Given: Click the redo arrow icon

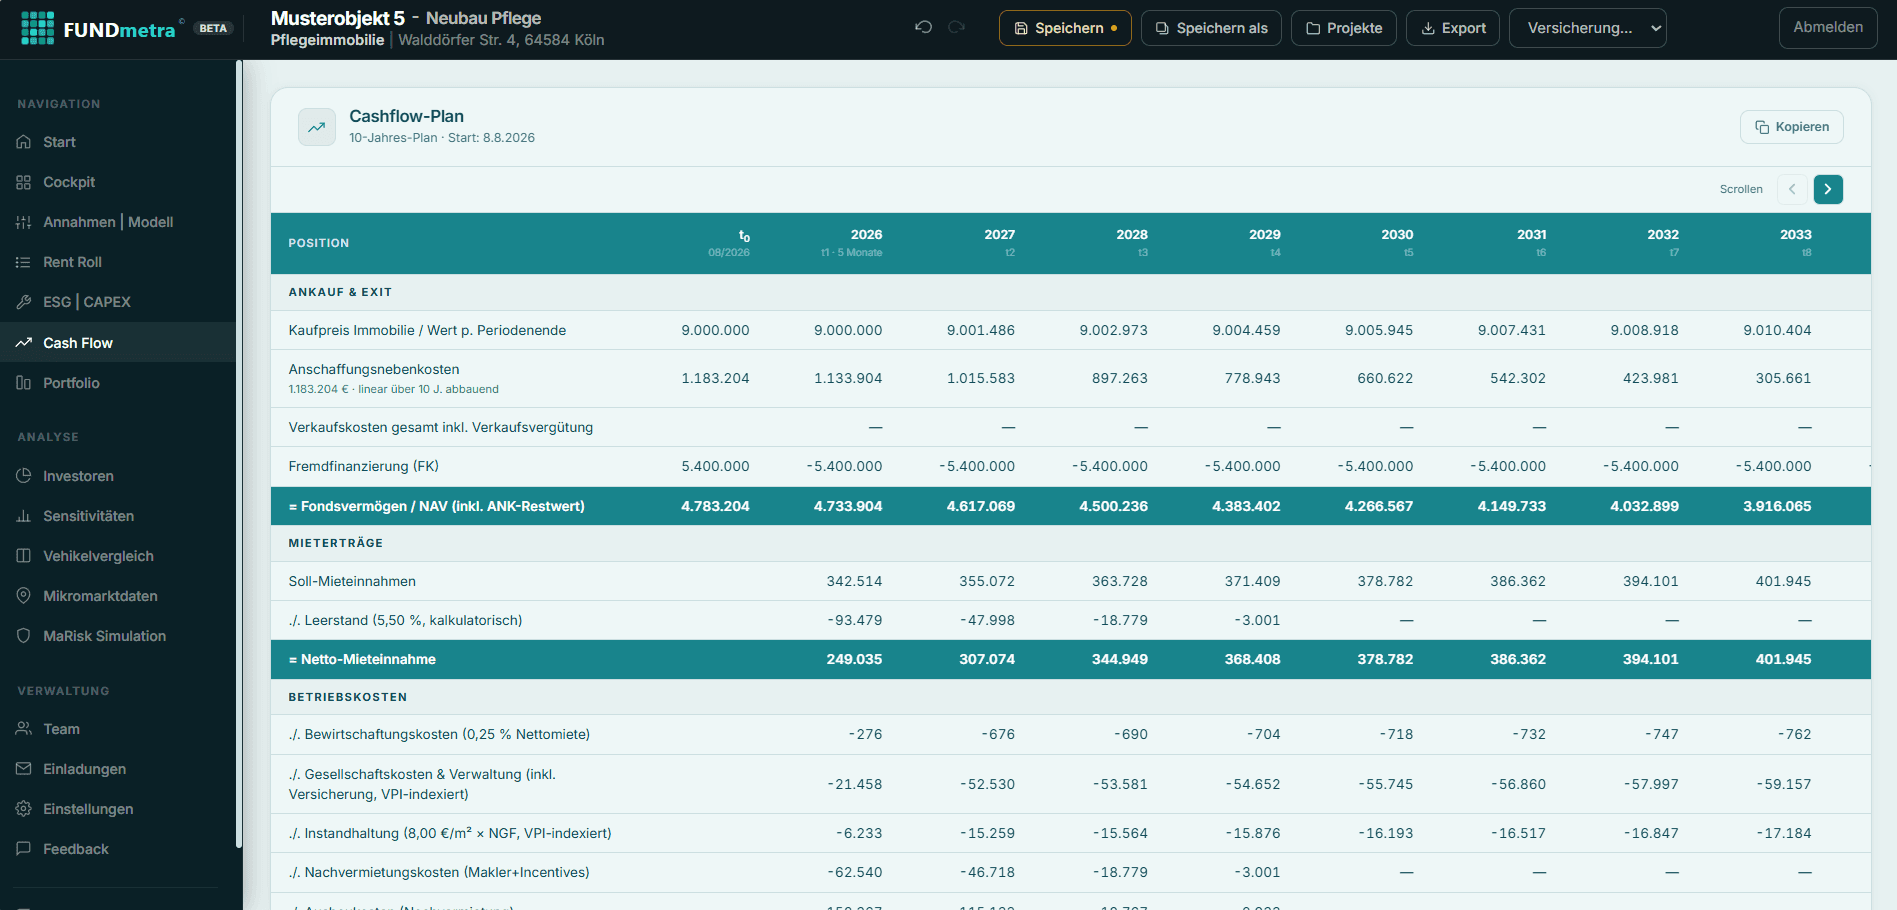Looking at the screenshot, I should (x=956, y=27).
